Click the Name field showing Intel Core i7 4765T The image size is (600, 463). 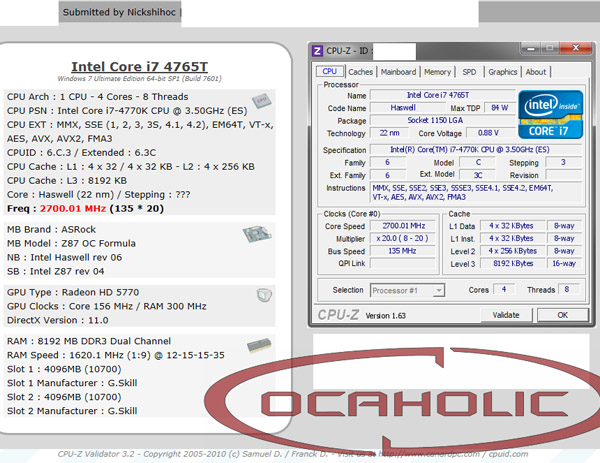[442, 95]
